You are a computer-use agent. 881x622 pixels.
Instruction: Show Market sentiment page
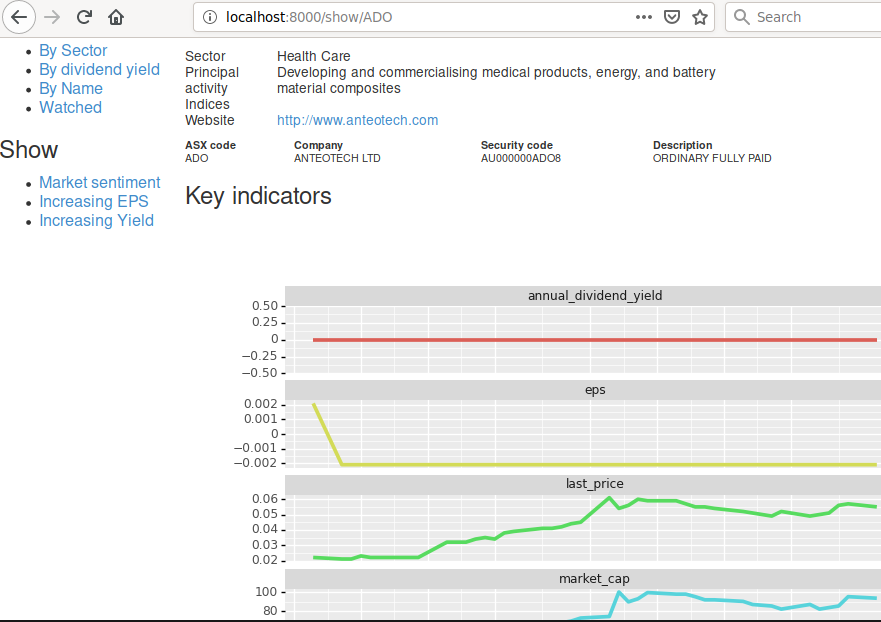tap(99, 183)
